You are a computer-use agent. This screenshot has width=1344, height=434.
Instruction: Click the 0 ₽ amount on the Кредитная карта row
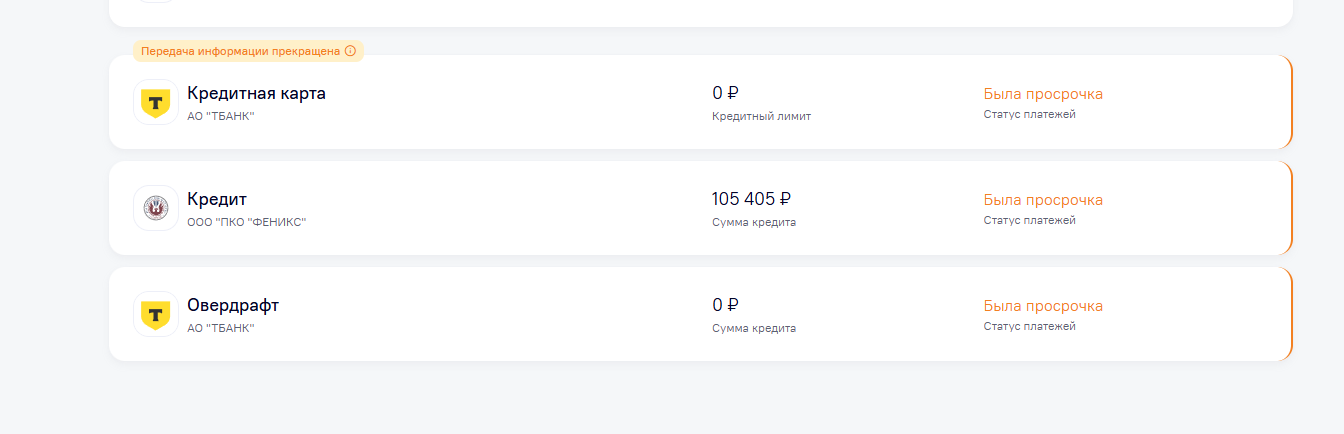coord(725,94)
